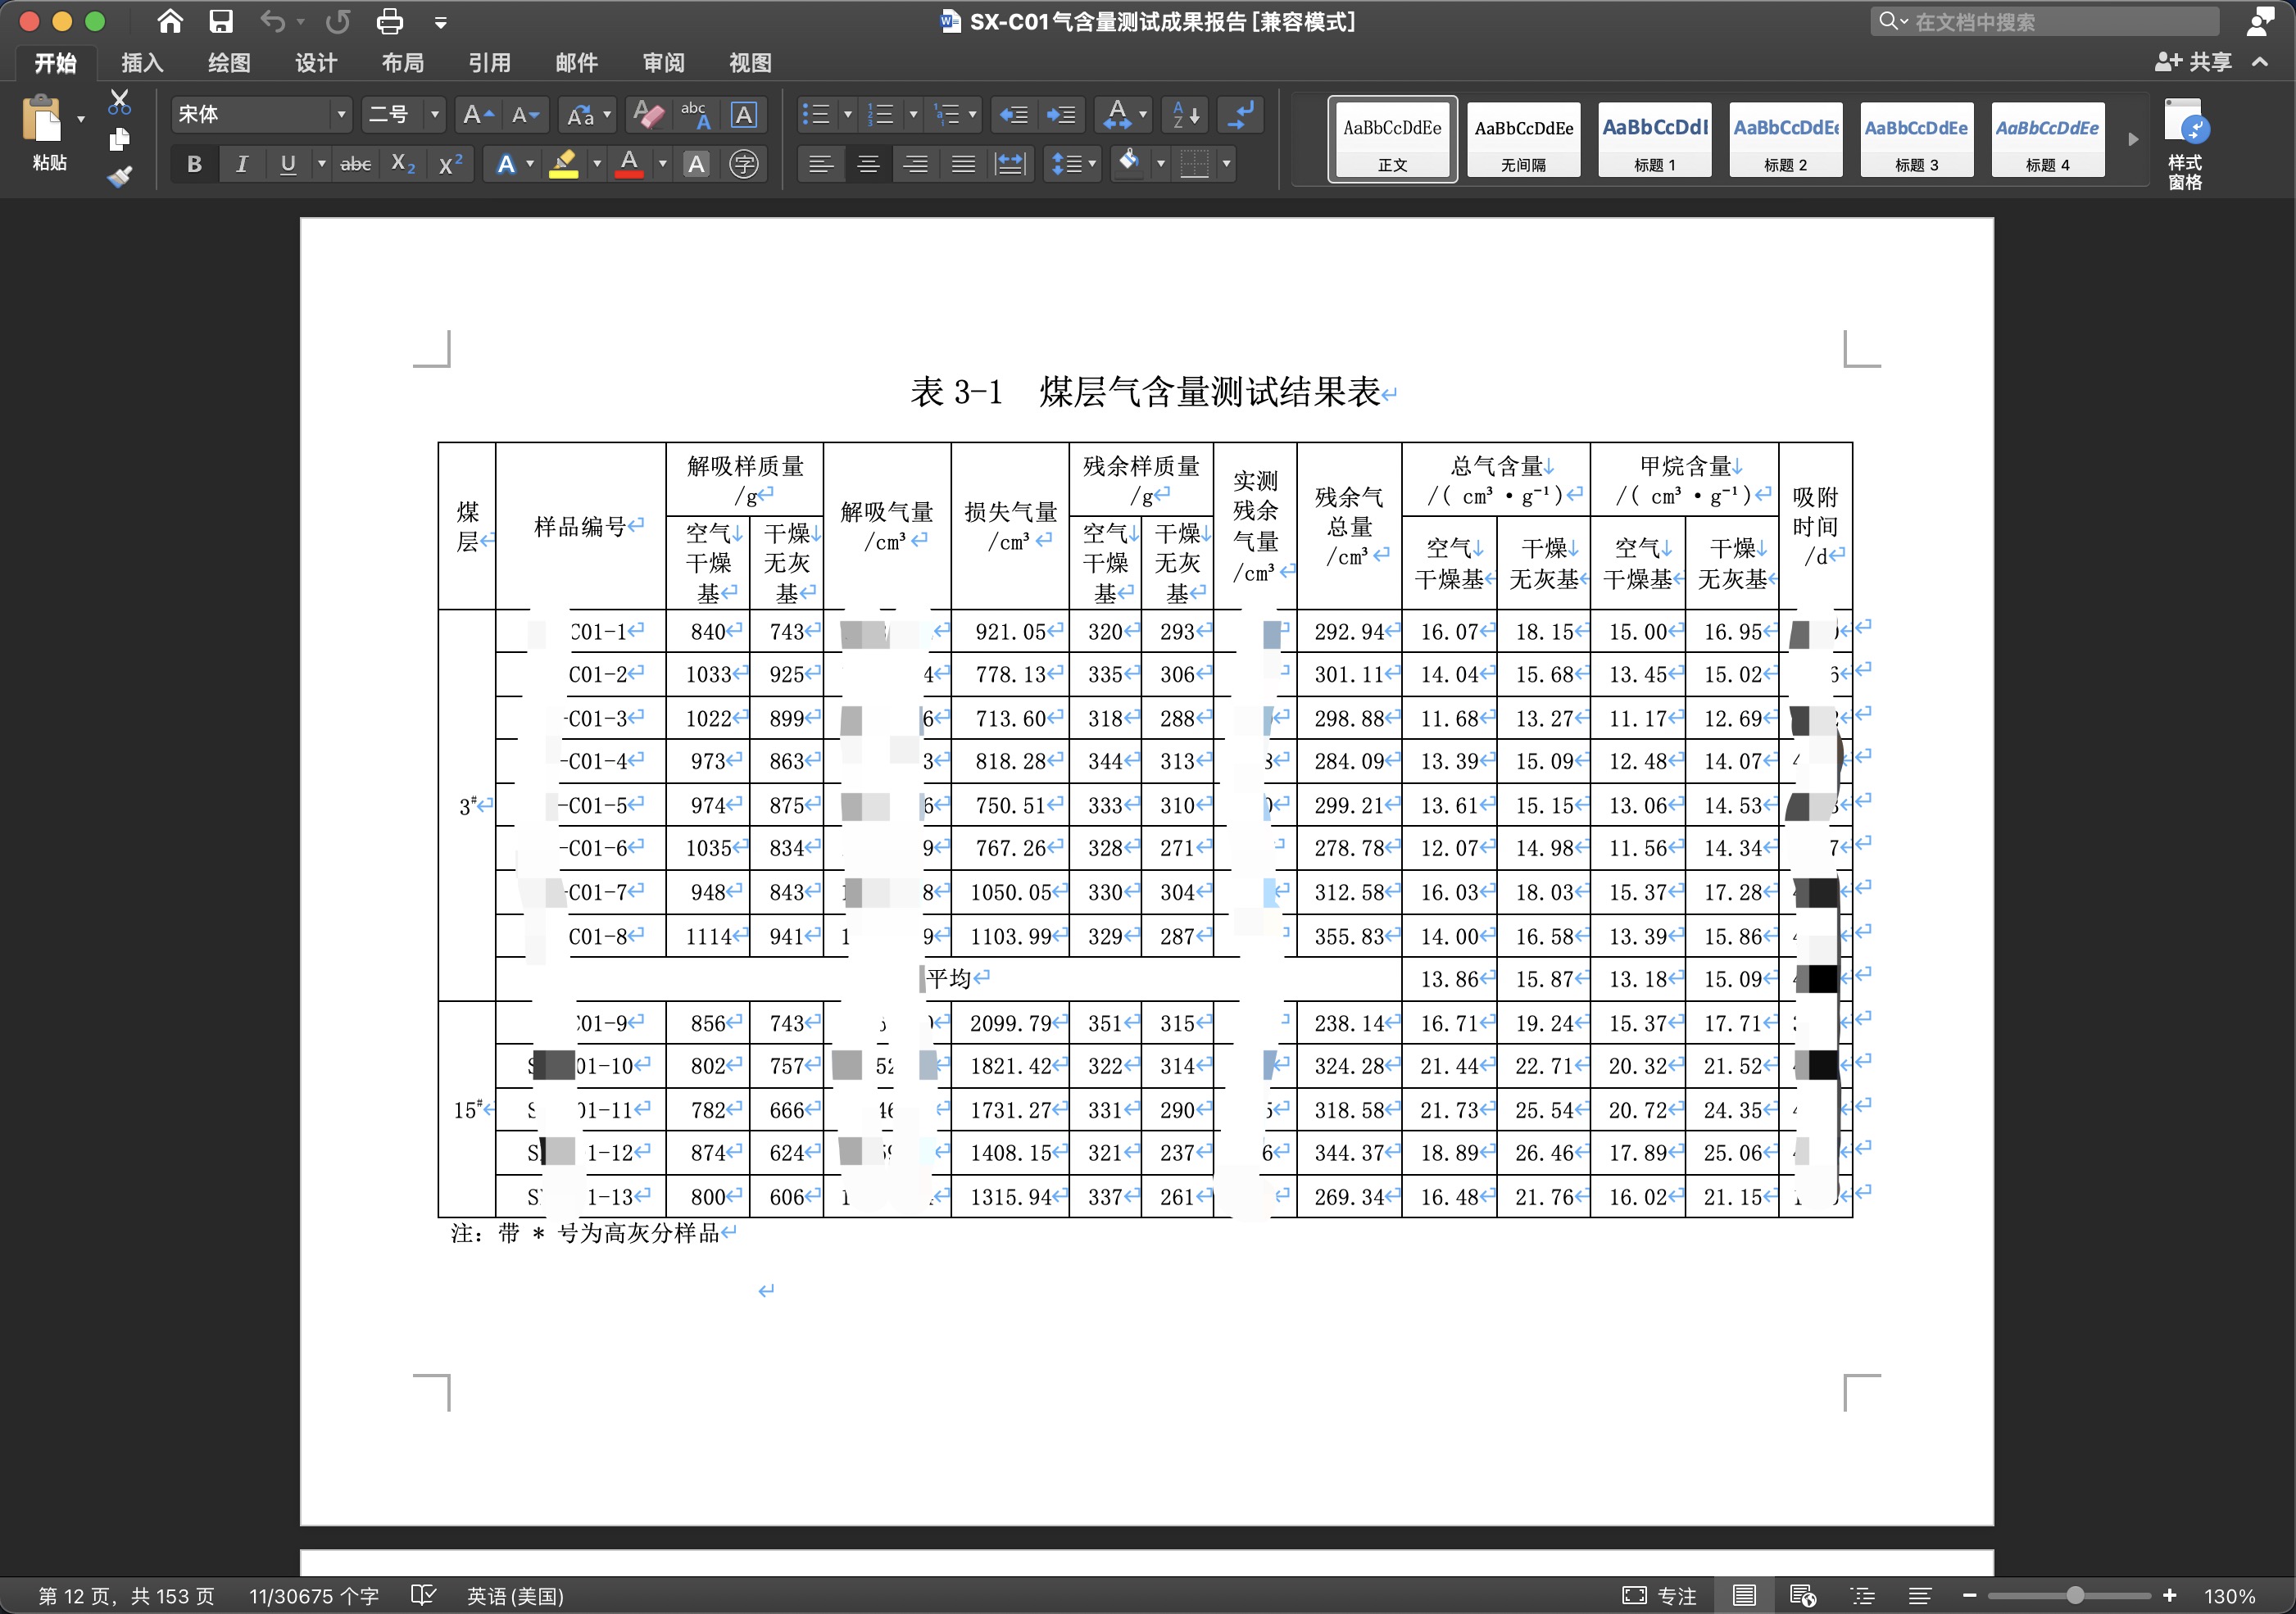
Task: Toggle character shading A button
Action: pos(697,164)
